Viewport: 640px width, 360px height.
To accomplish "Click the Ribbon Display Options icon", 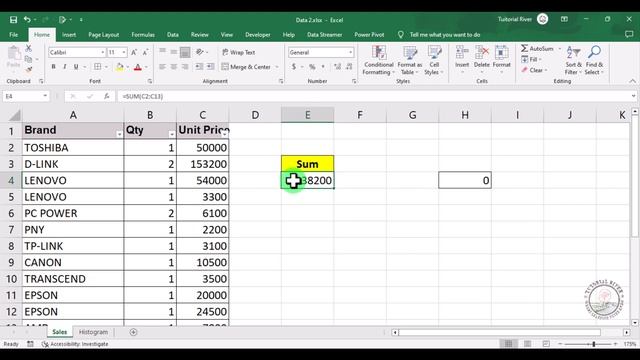I will pos(564,19).
